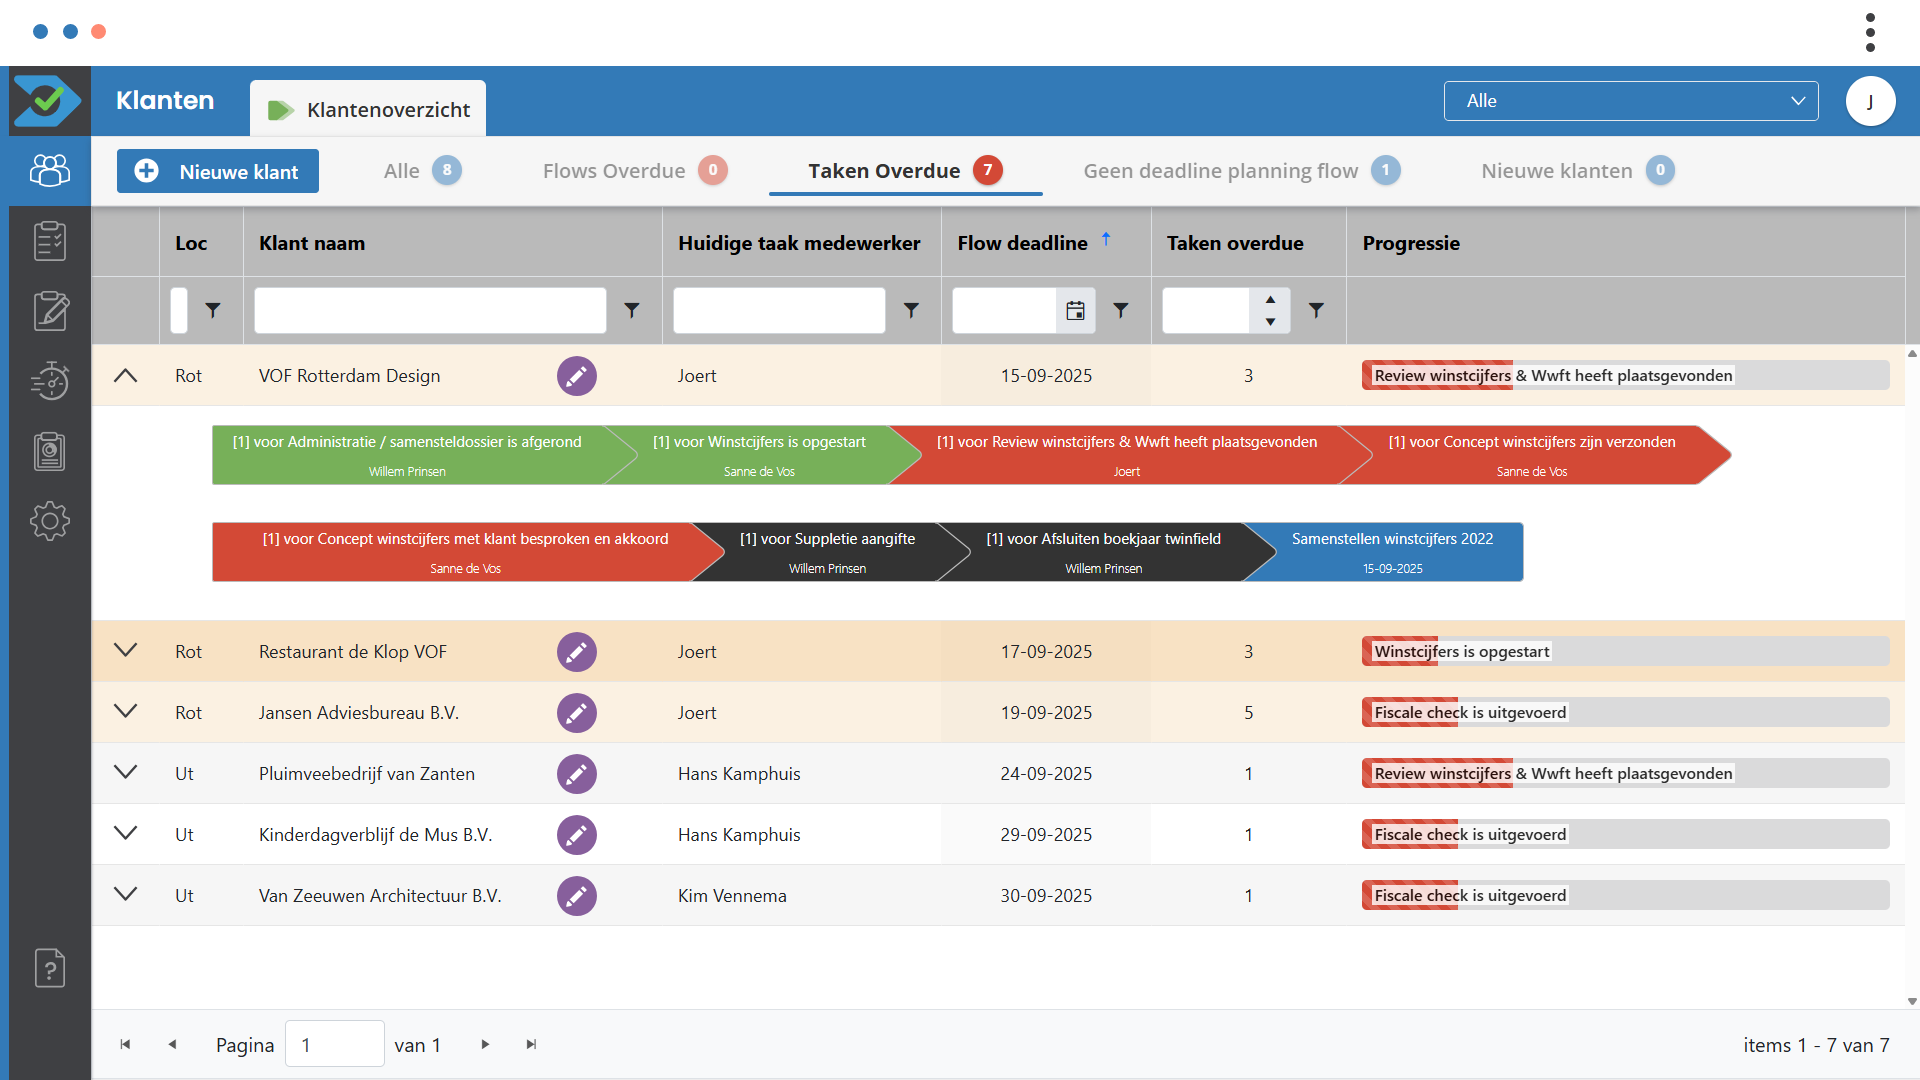Click the checklist tasks sidebar icon
Viewport: 1920px width, 1080px height.
tap(49, 241)
